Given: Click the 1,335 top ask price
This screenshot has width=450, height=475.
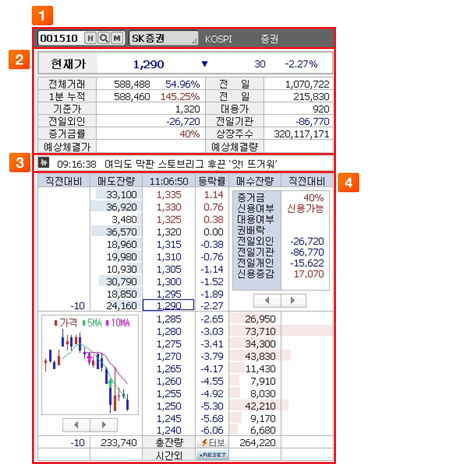Looking at the screenshot, I should coord(169,195).
